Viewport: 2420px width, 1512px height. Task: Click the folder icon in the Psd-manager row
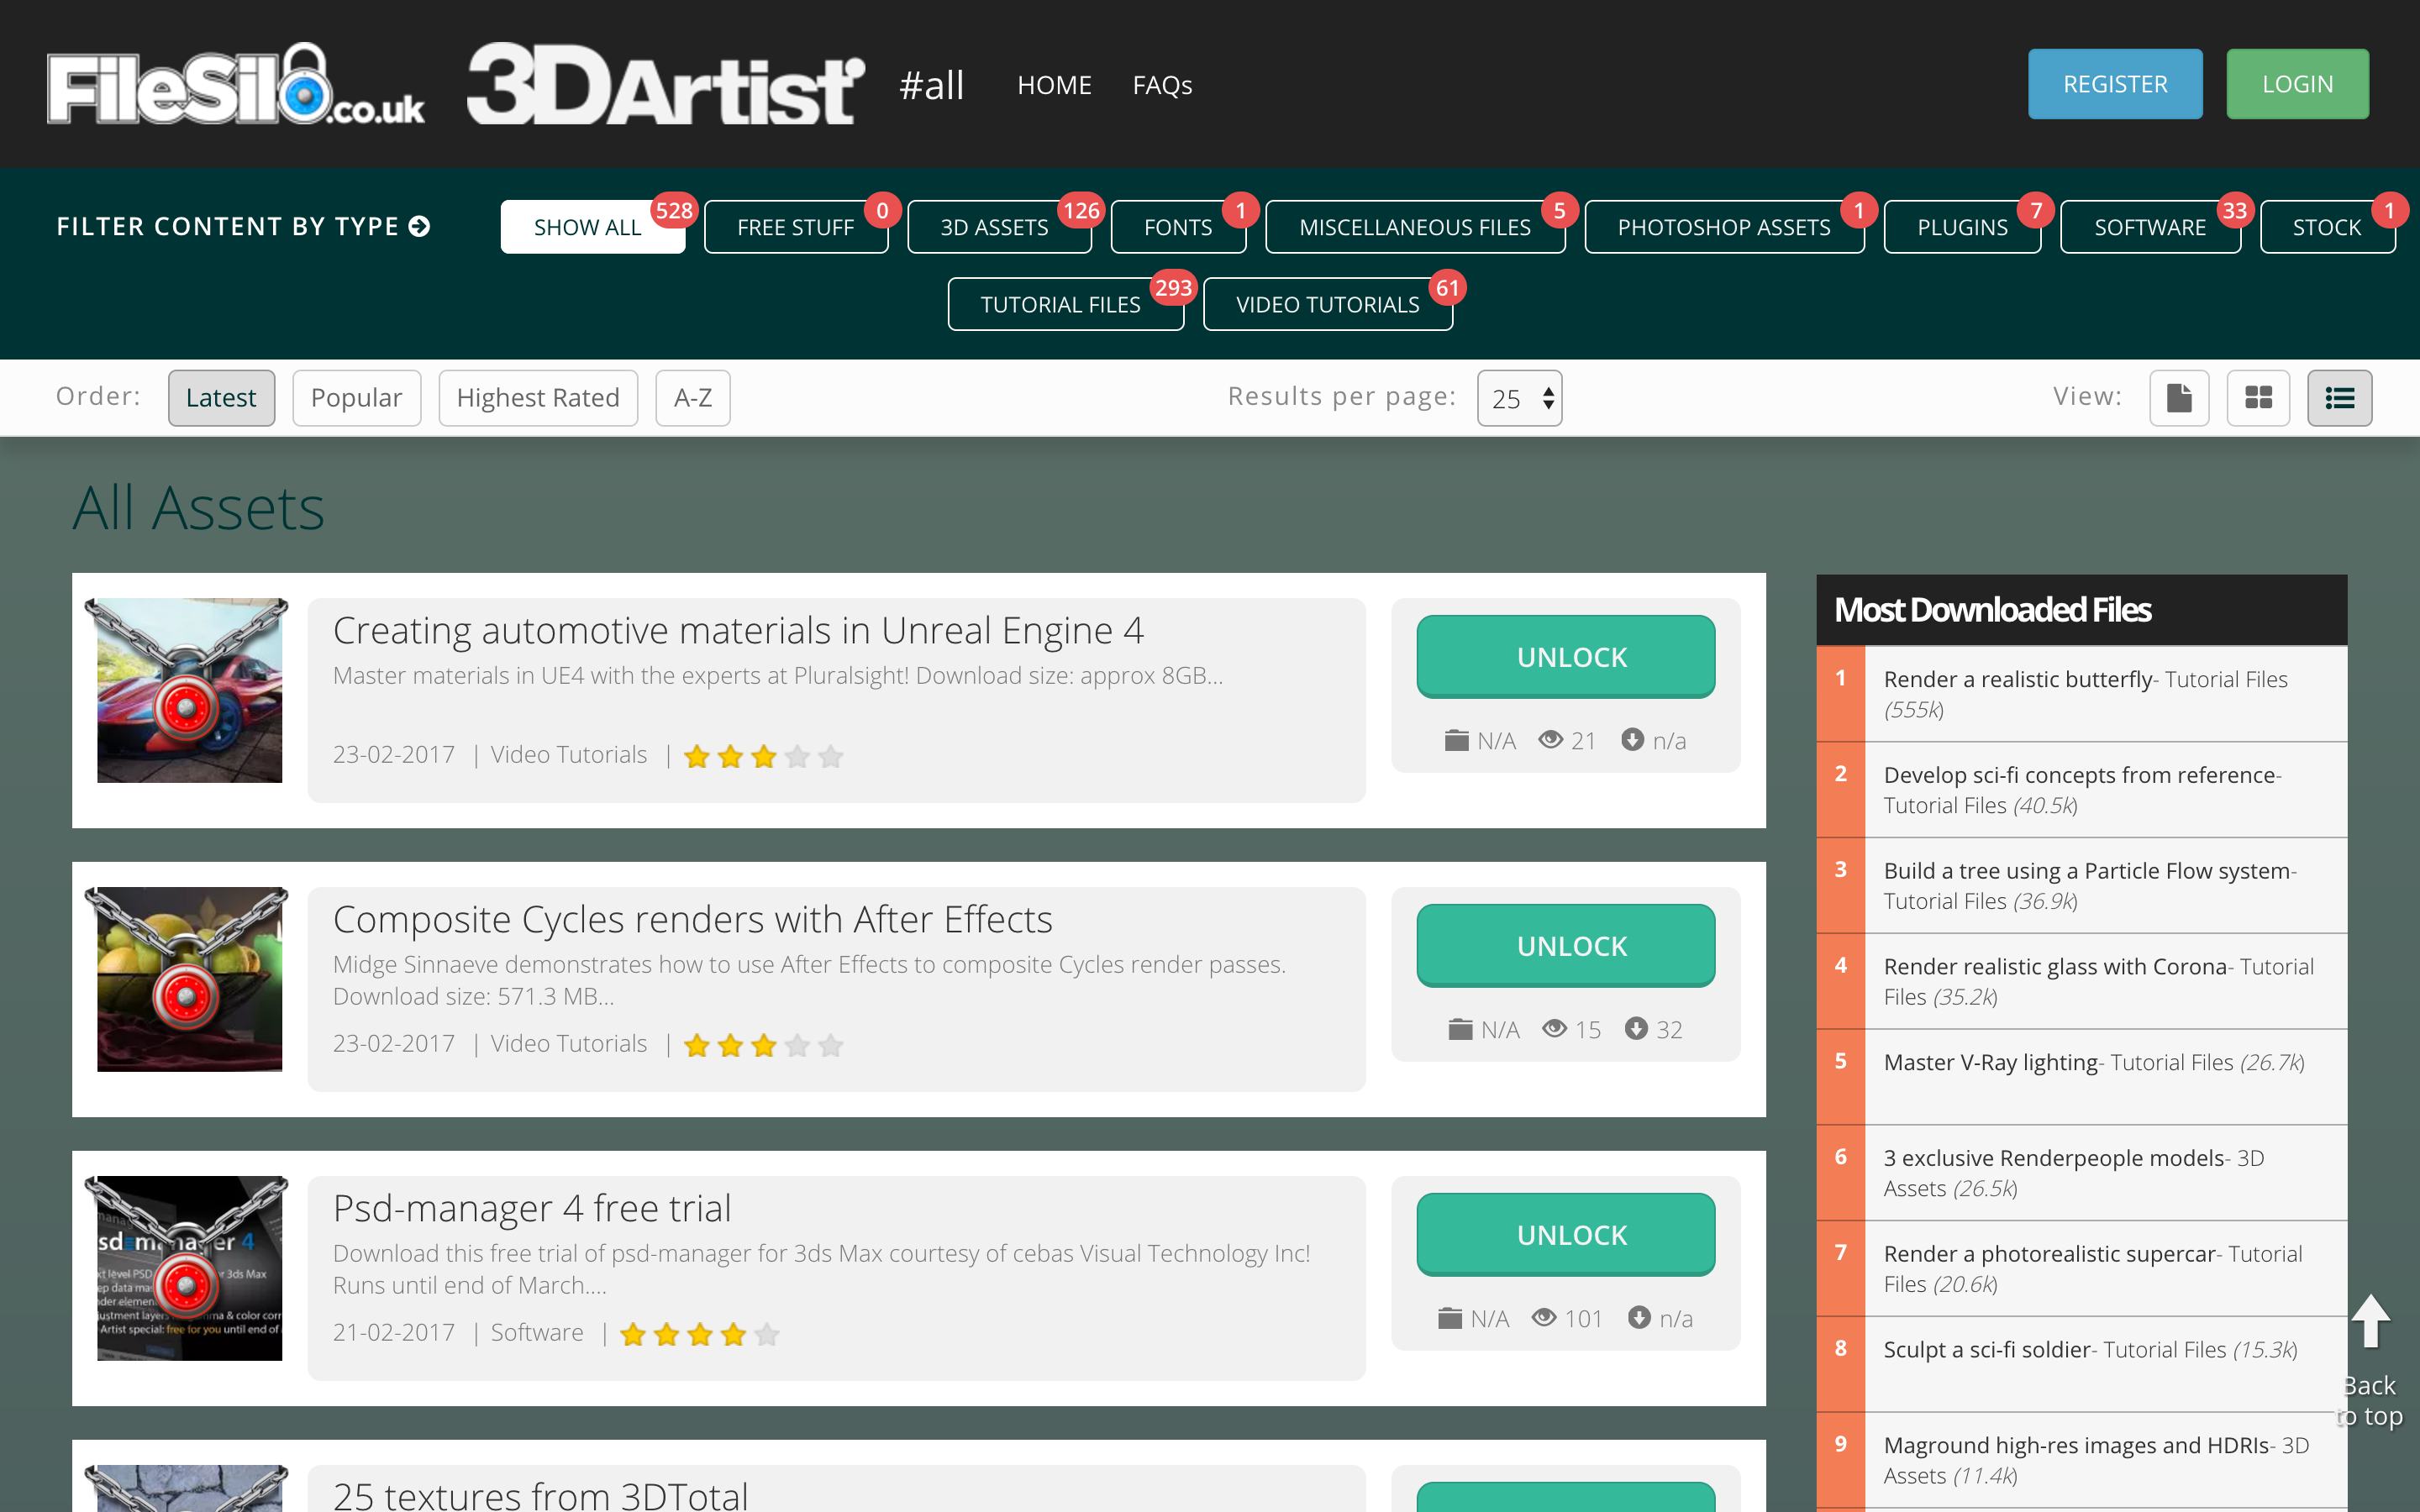click(1450, 1318)
